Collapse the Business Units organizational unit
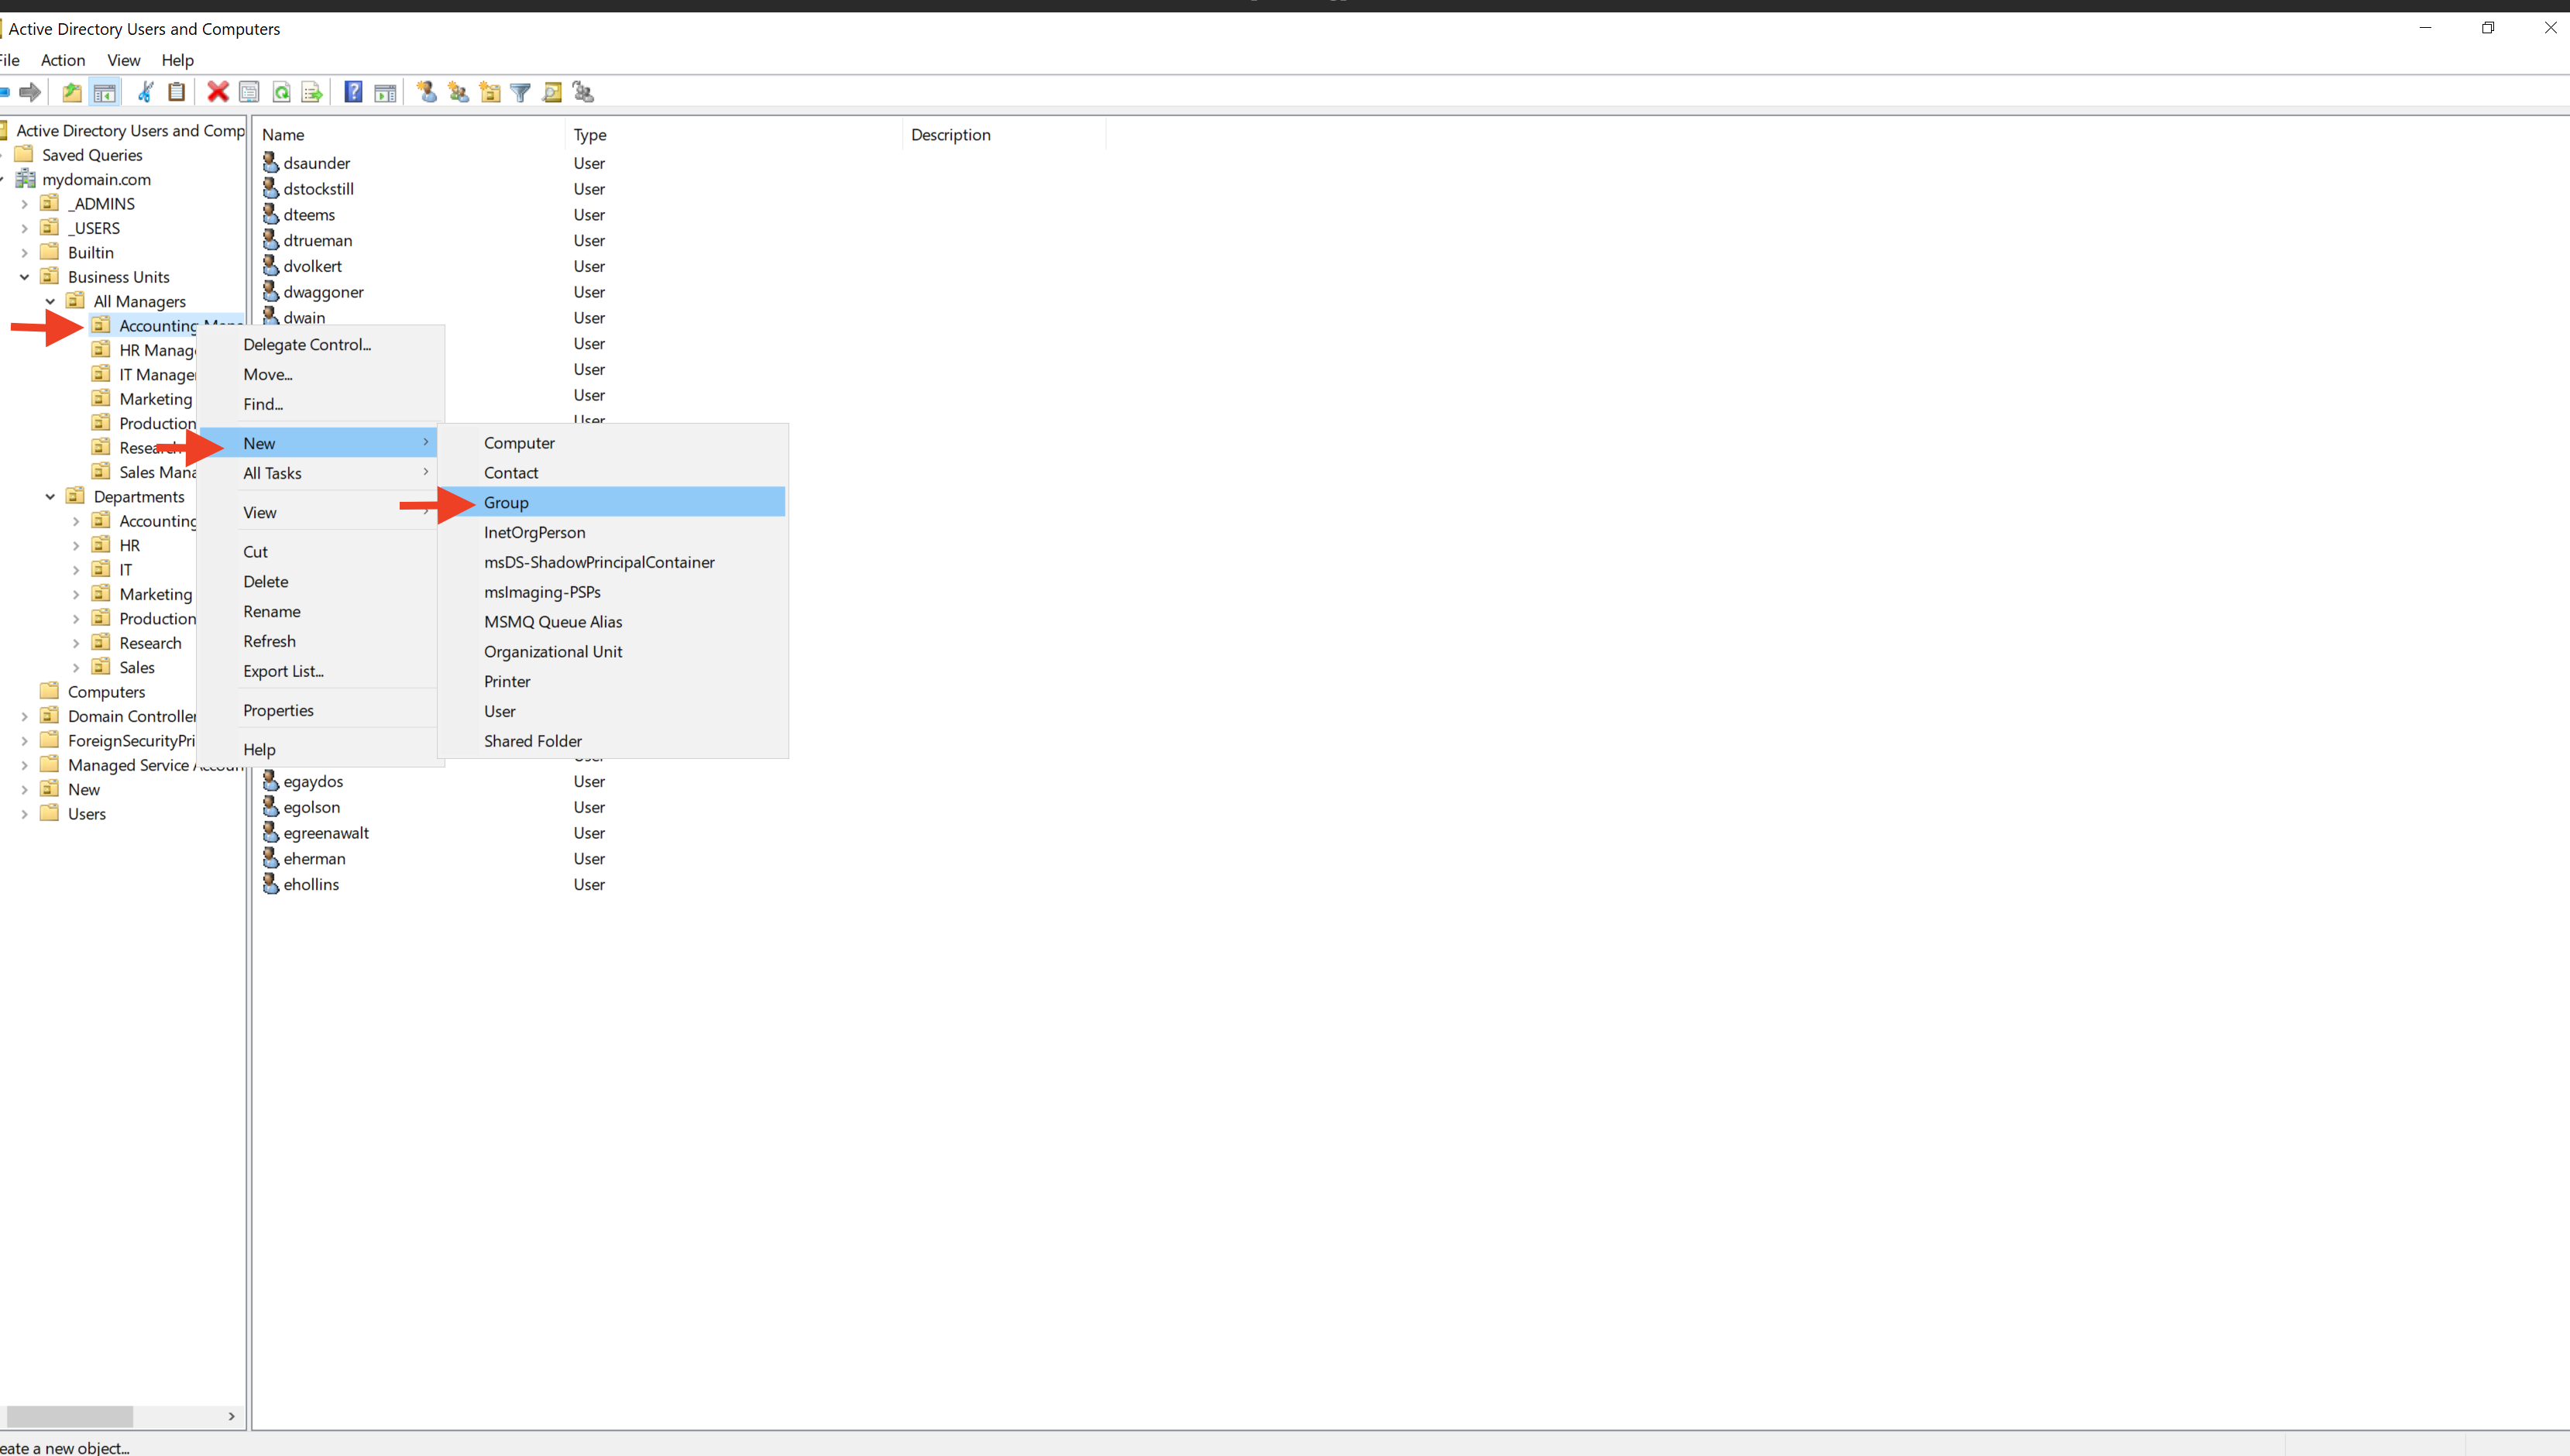 coord(24,277)
